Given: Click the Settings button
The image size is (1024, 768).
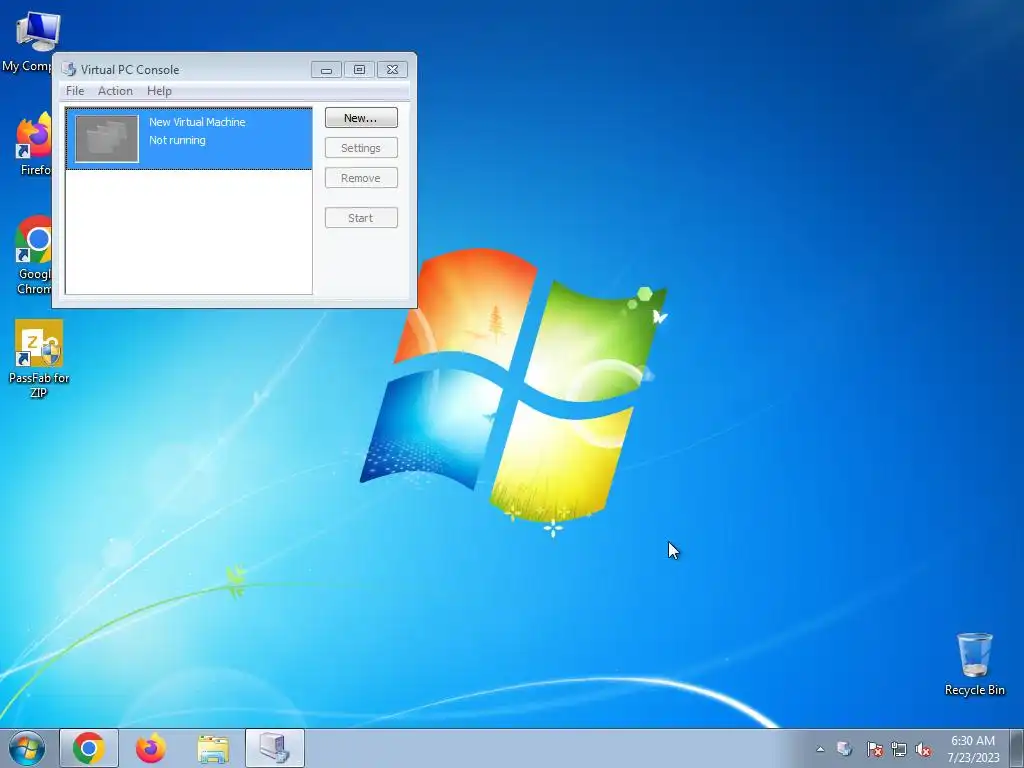Looking at the screenshot, I should [x=361, y=148].
